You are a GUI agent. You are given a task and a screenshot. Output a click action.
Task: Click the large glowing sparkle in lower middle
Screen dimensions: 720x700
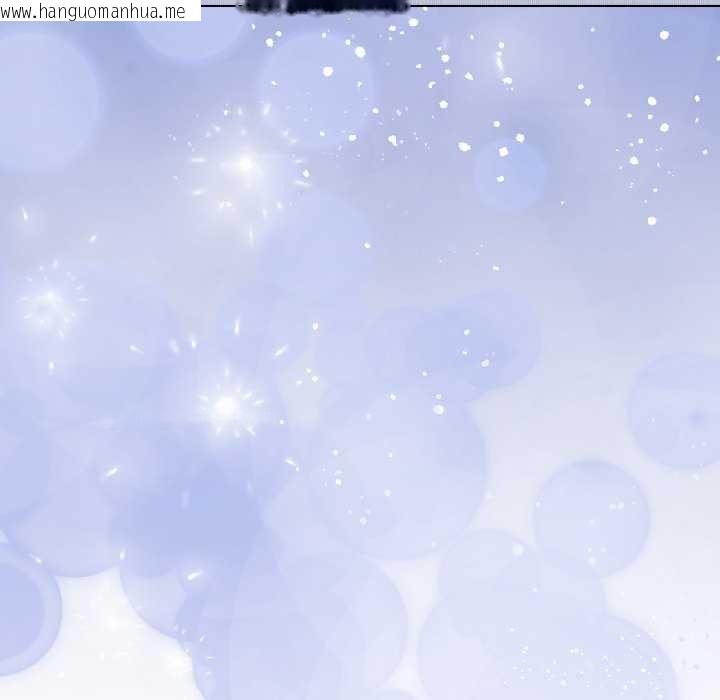click(x=225, y=406)
